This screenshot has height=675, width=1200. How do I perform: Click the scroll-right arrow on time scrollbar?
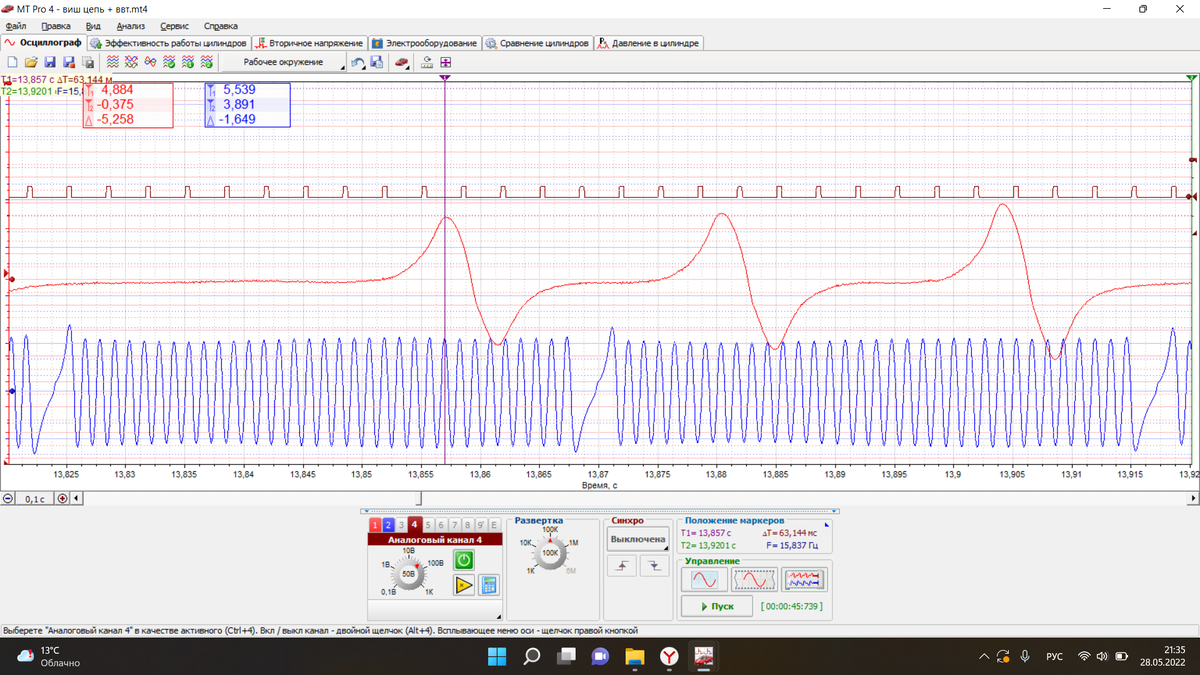pos(1192,497)
